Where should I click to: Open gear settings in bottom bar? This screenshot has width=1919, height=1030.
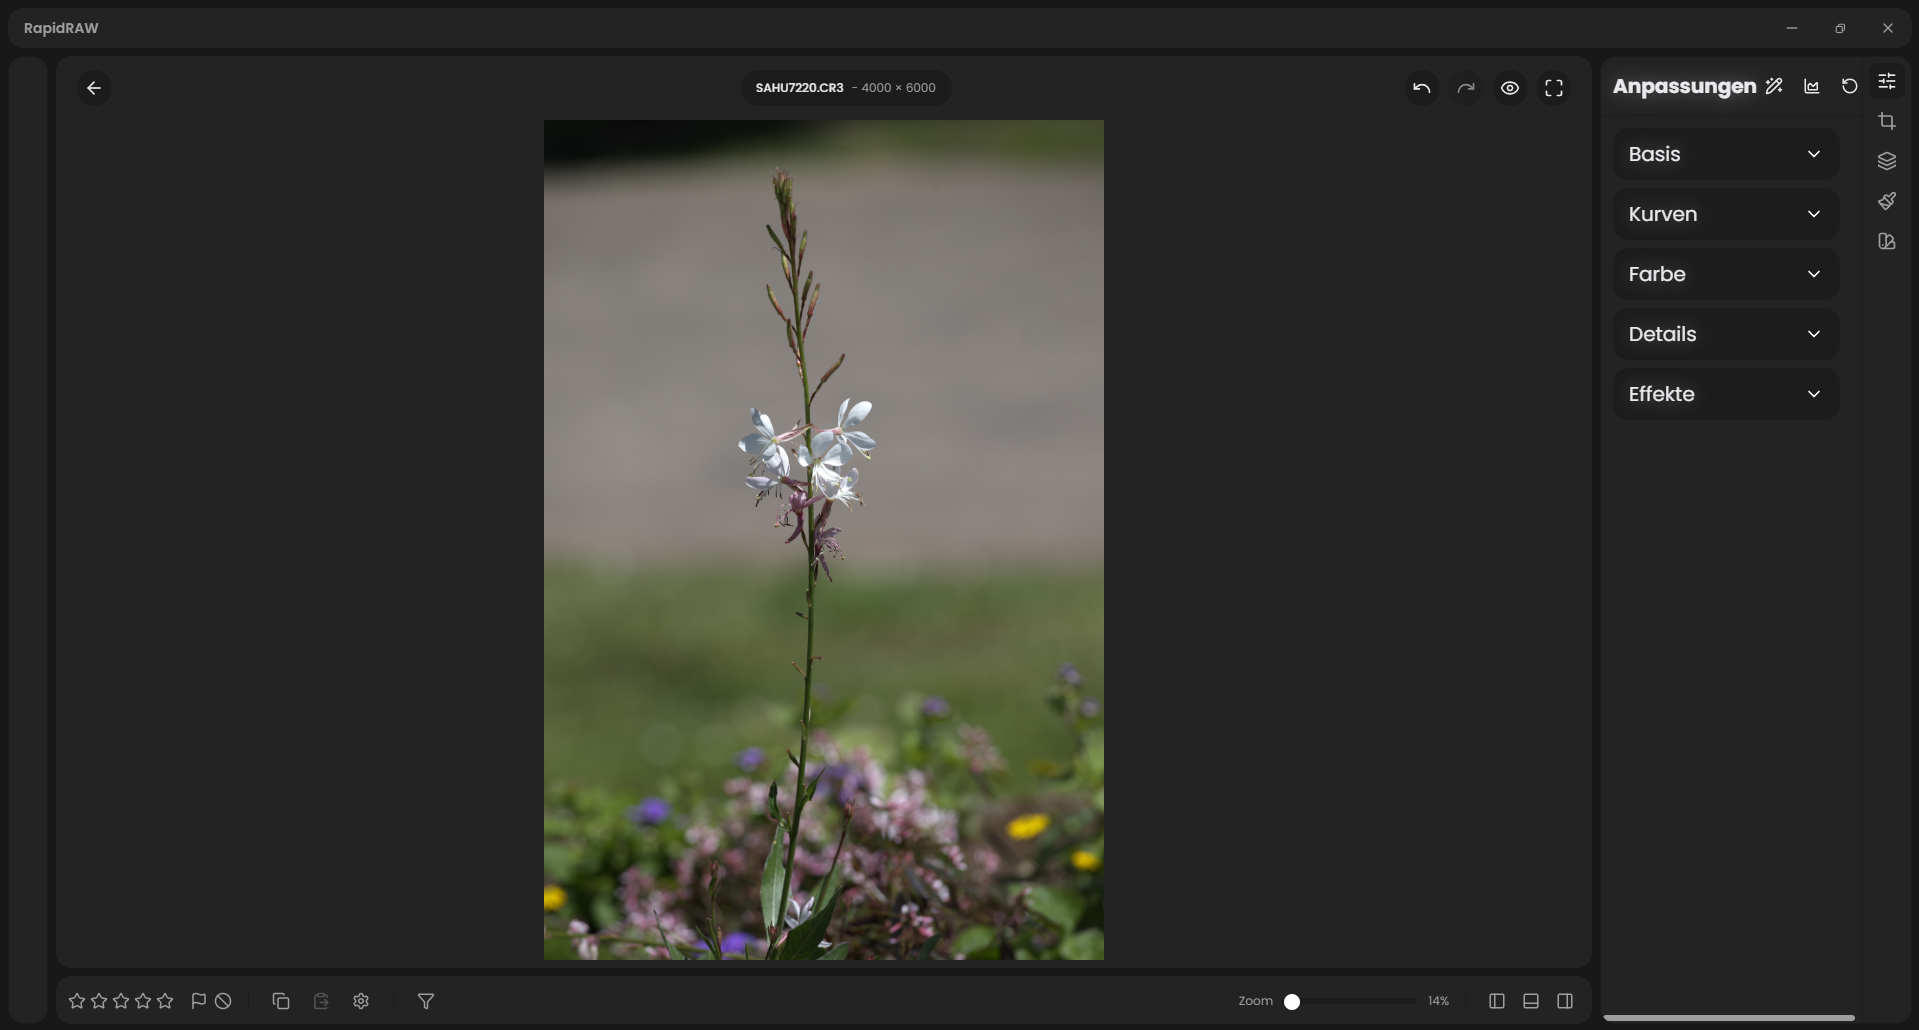(x=361, y=1001)
